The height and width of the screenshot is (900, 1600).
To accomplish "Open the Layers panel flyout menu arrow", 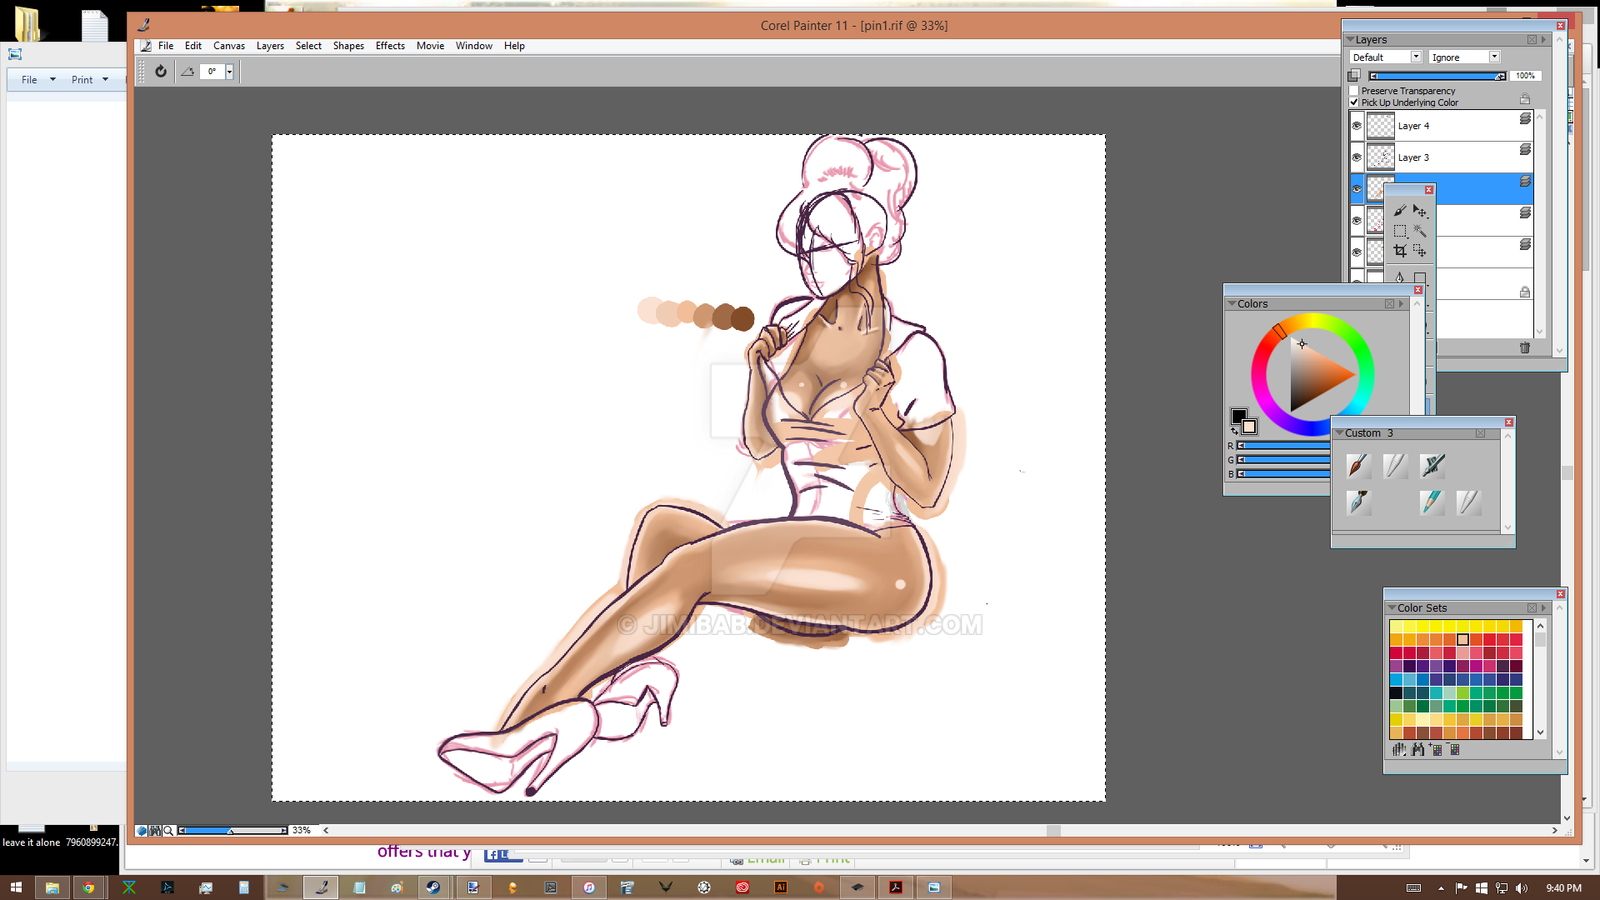I will coord(1544,40).
